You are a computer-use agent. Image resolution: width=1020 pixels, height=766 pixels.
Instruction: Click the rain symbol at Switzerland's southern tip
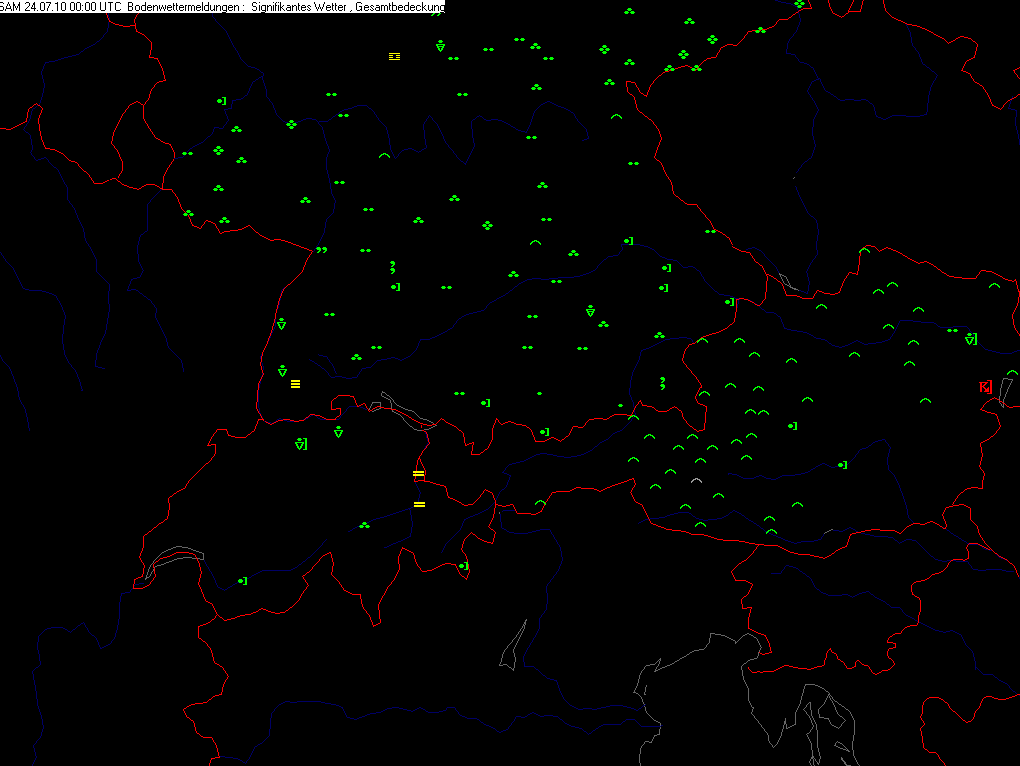(x=464, y=566)
